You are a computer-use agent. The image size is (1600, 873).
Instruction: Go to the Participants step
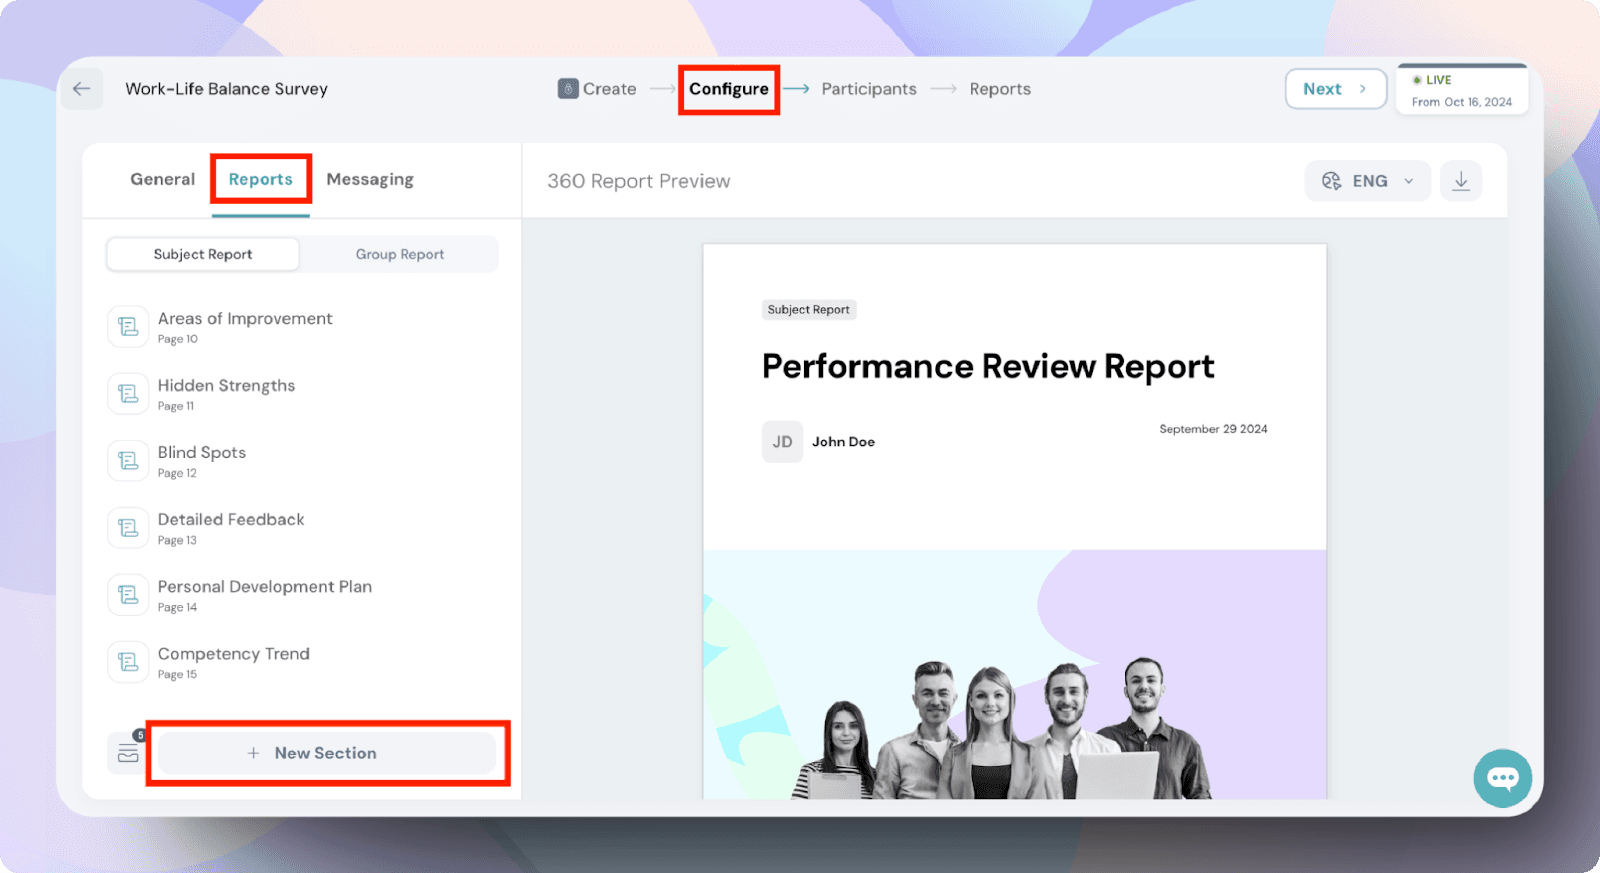tap(868, 89)
